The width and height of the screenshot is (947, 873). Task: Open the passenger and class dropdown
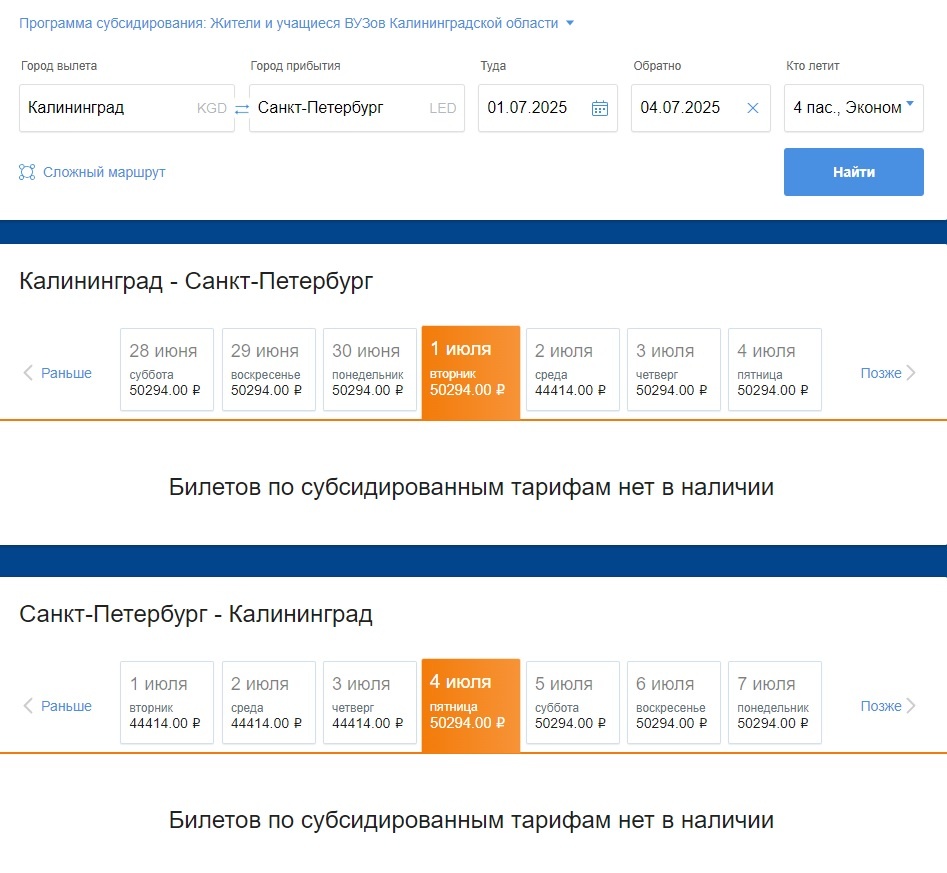pyautogui.click(x=853, y=107)
